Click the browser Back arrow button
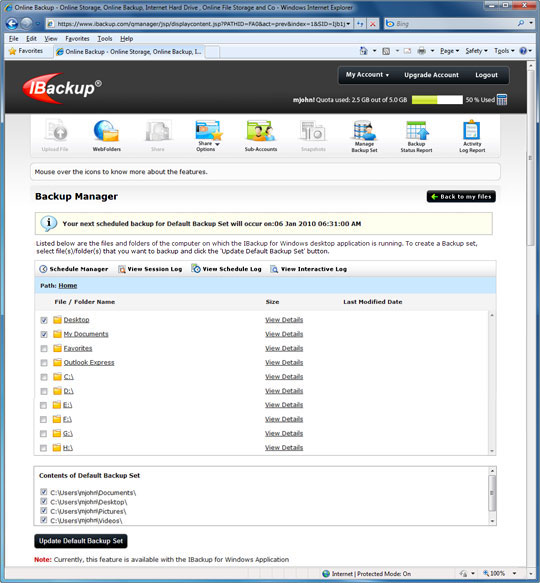 12,24
